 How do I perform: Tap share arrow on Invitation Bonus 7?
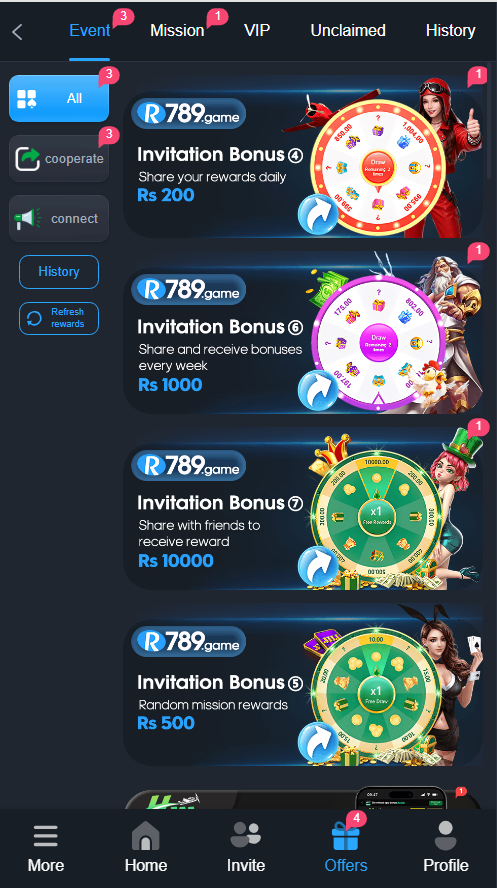pyautogui.click(x=318, y=566)
